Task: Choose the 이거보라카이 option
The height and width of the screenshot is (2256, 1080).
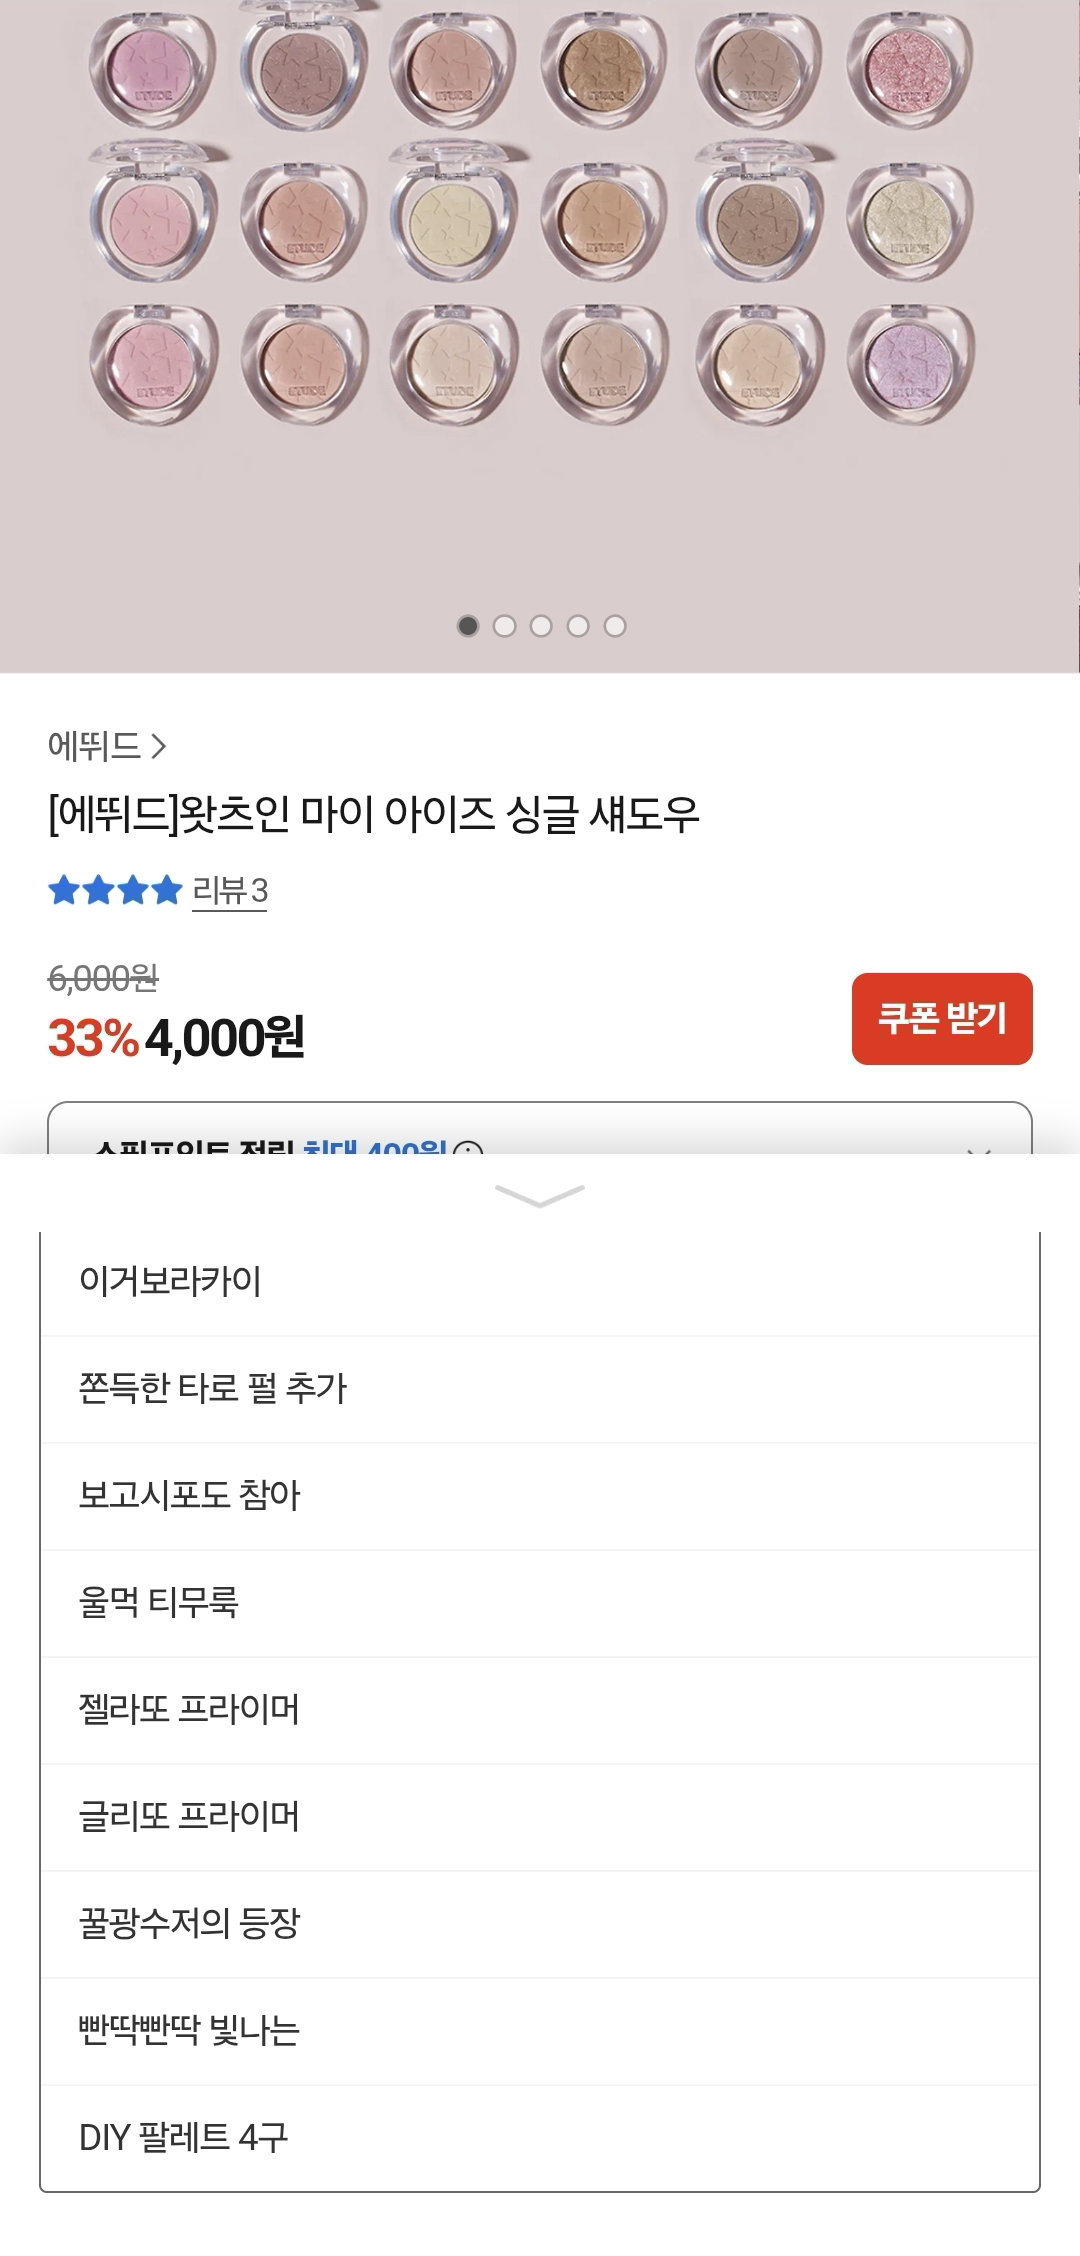Action: pyautogui.click(x=540, y=1282)
